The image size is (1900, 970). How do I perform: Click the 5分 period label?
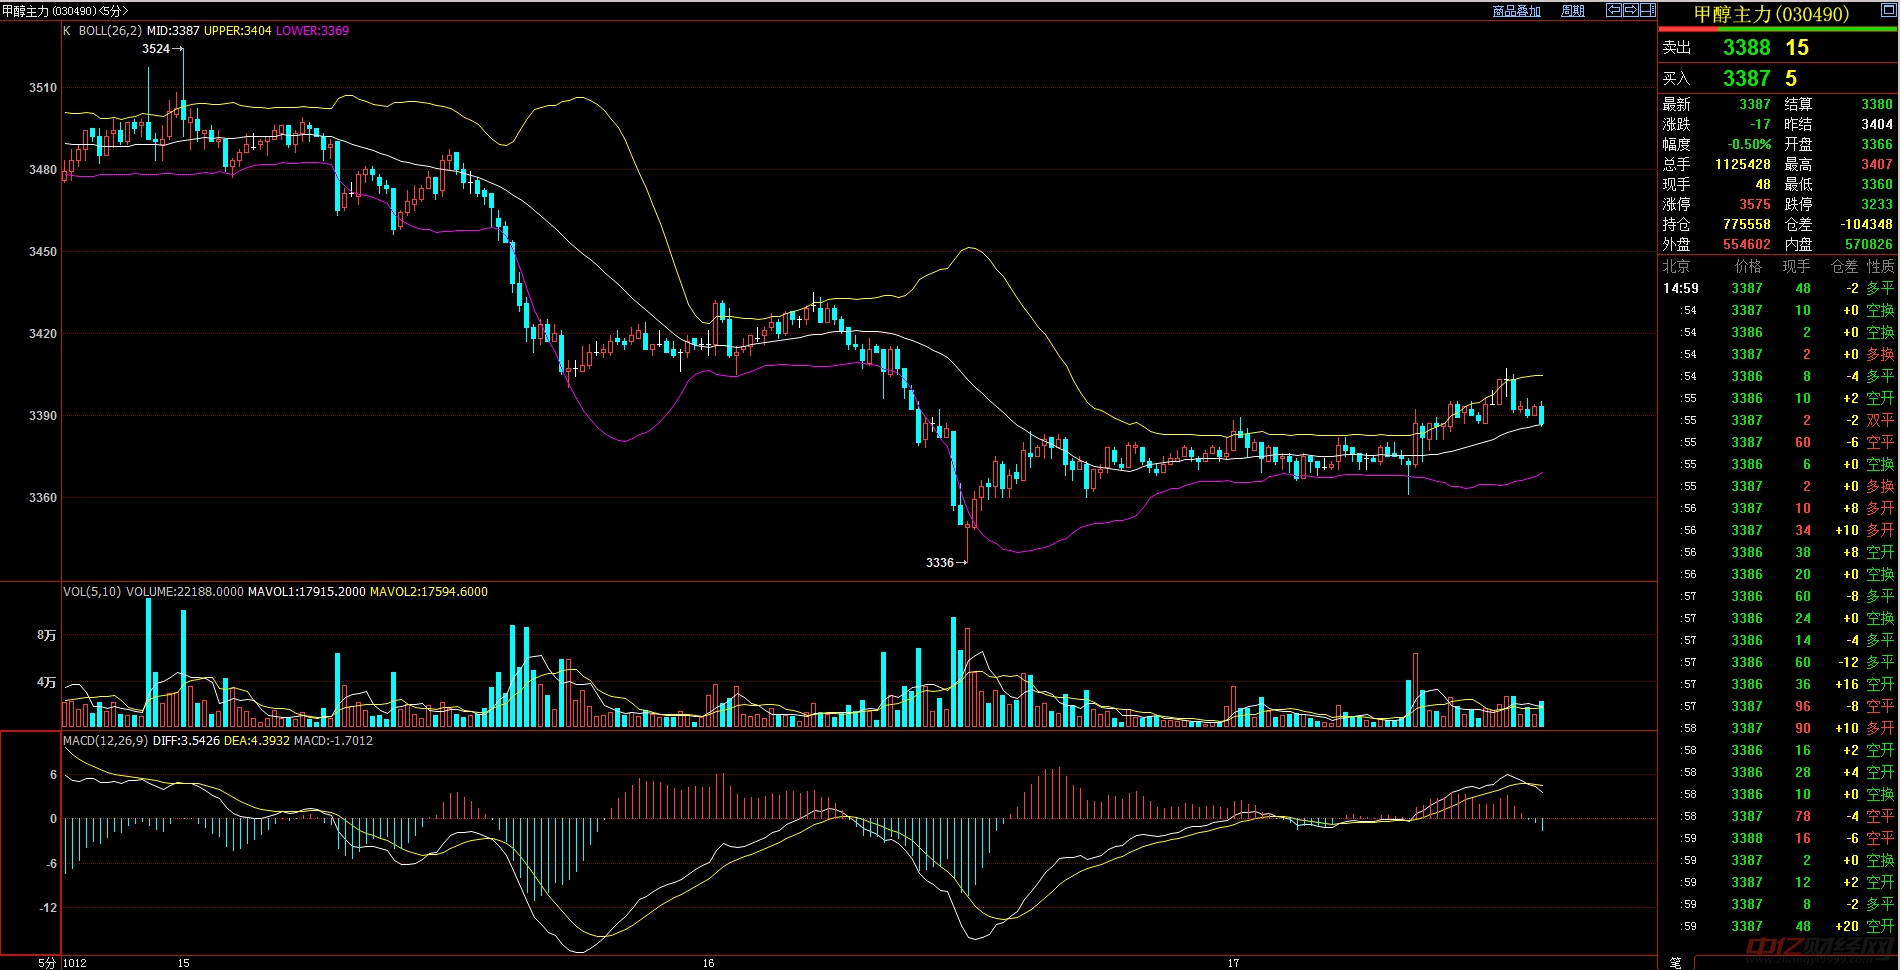coord(47,963)
